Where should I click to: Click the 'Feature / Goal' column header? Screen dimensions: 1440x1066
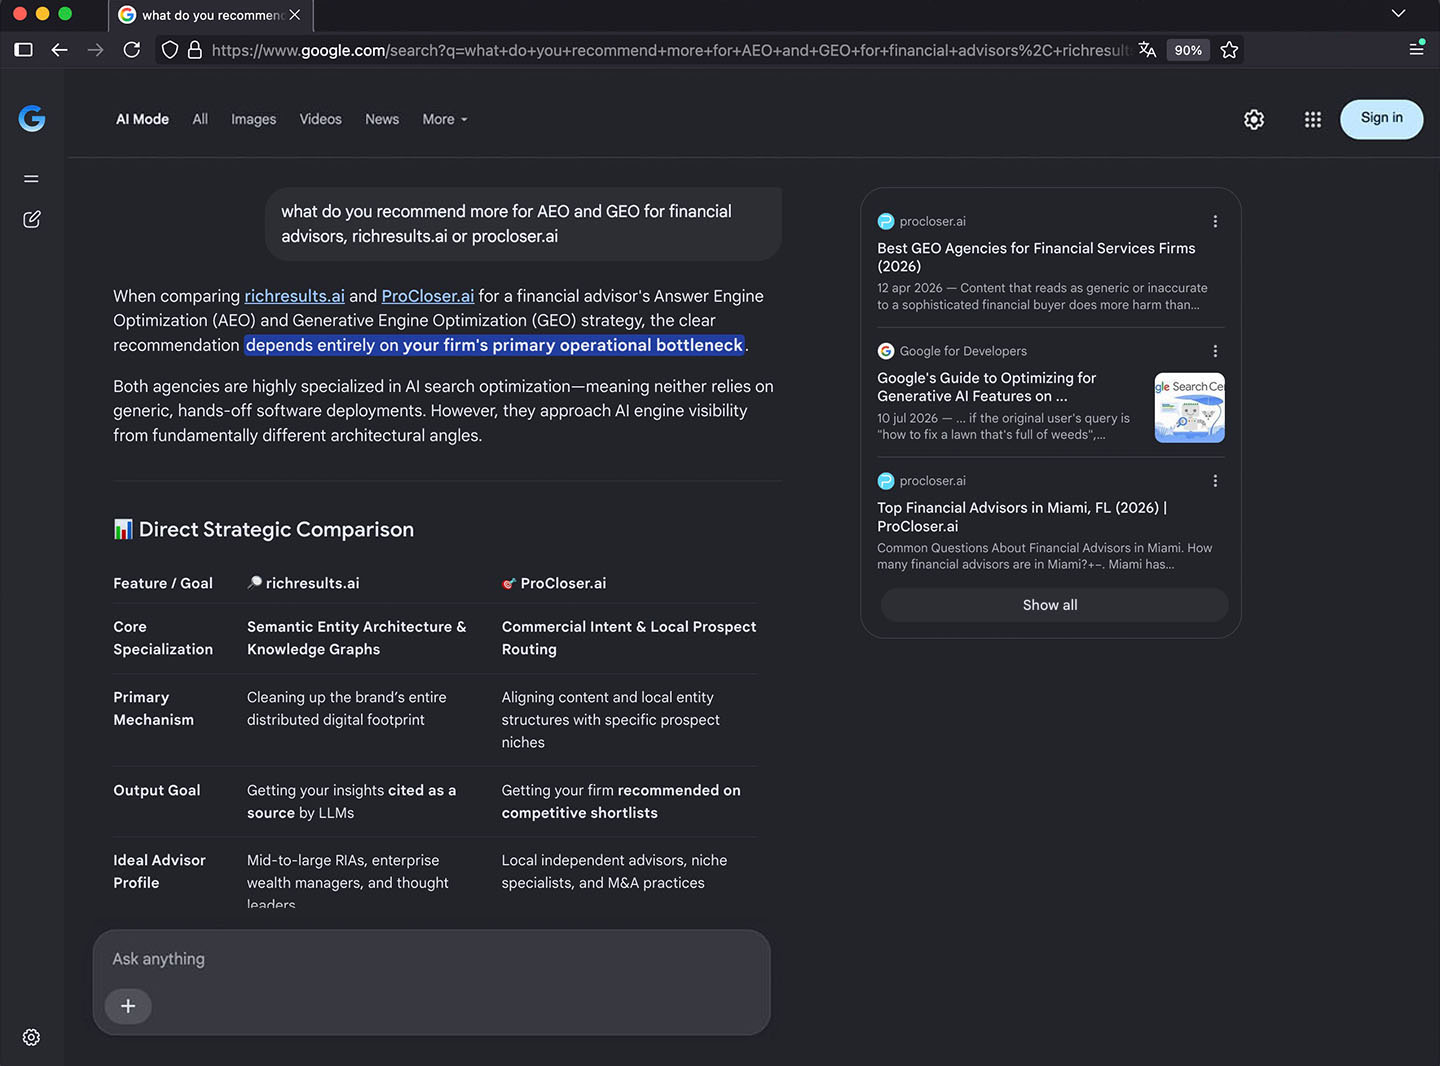point(163,583)
